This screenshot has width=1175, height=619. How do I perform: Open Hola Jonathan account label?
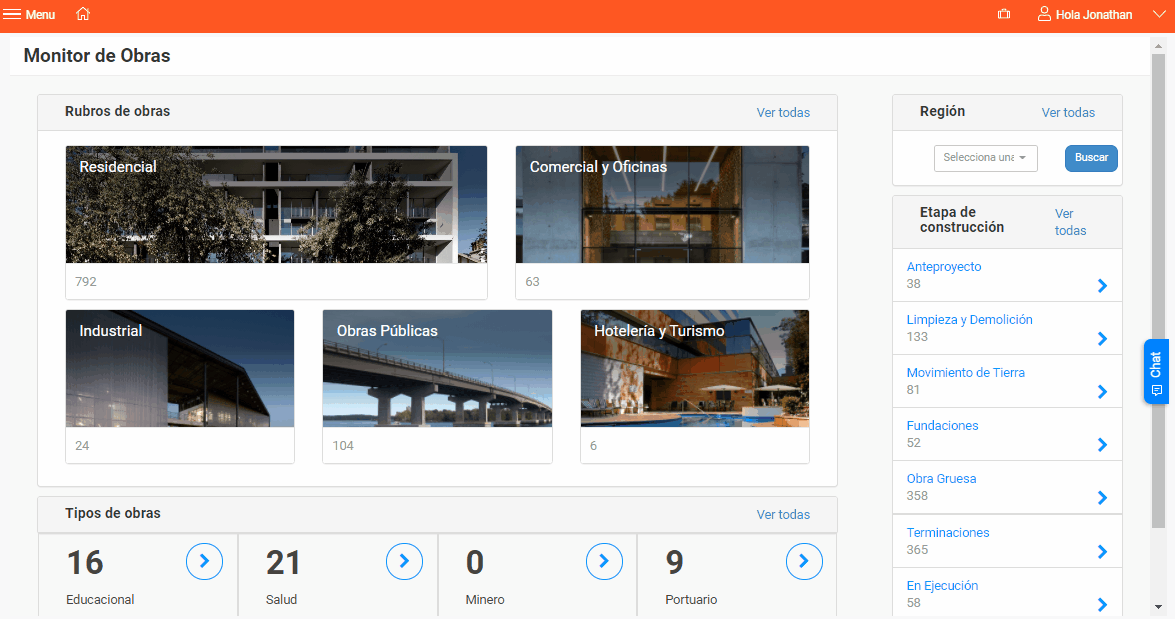point(1094,15)
